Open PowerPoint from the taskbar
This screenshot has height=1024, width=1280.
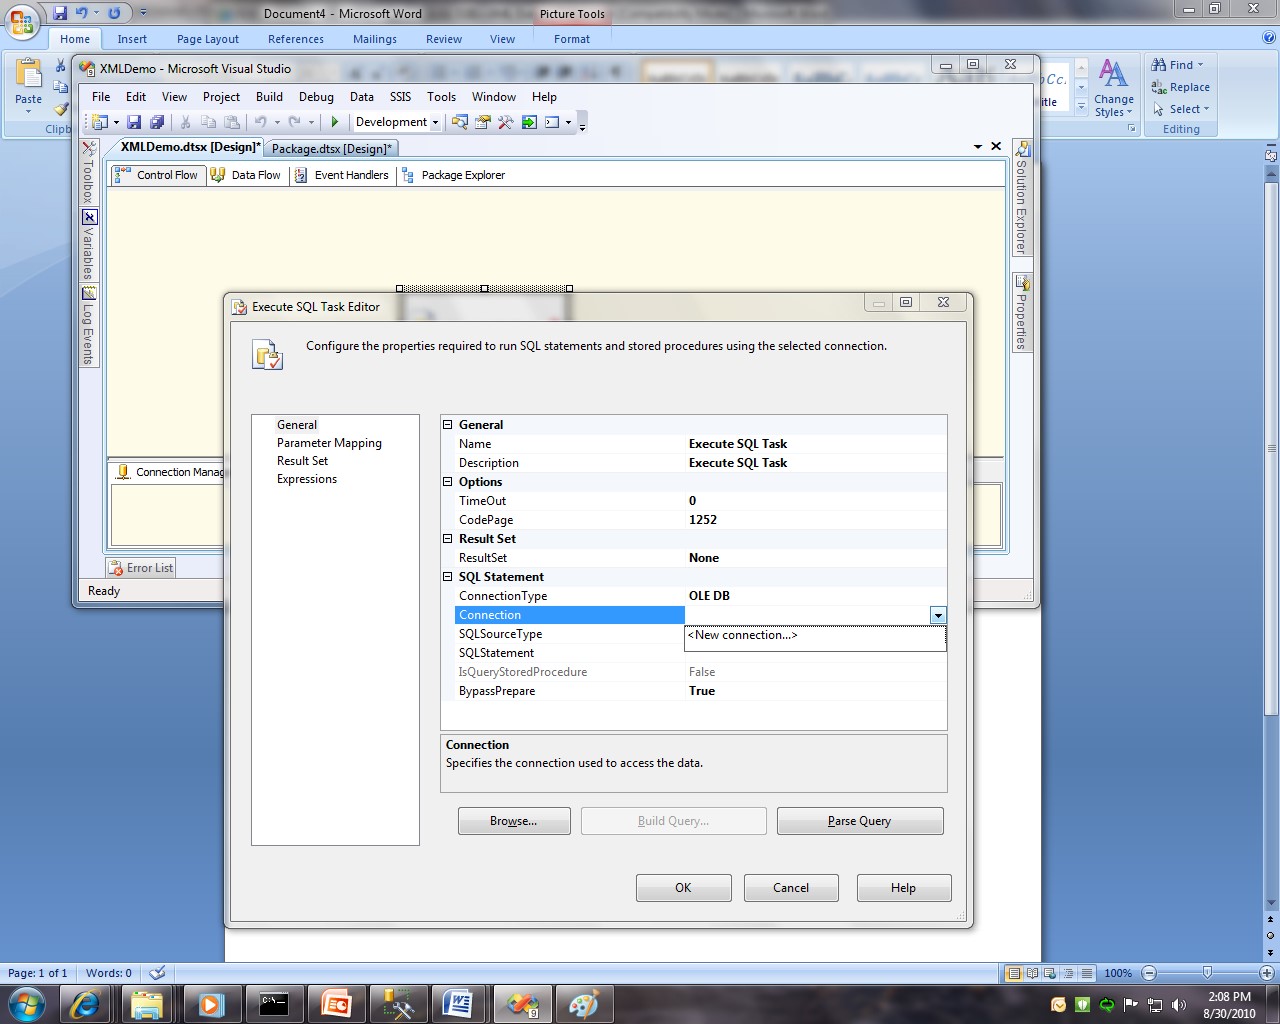(x=336, y=1003)
